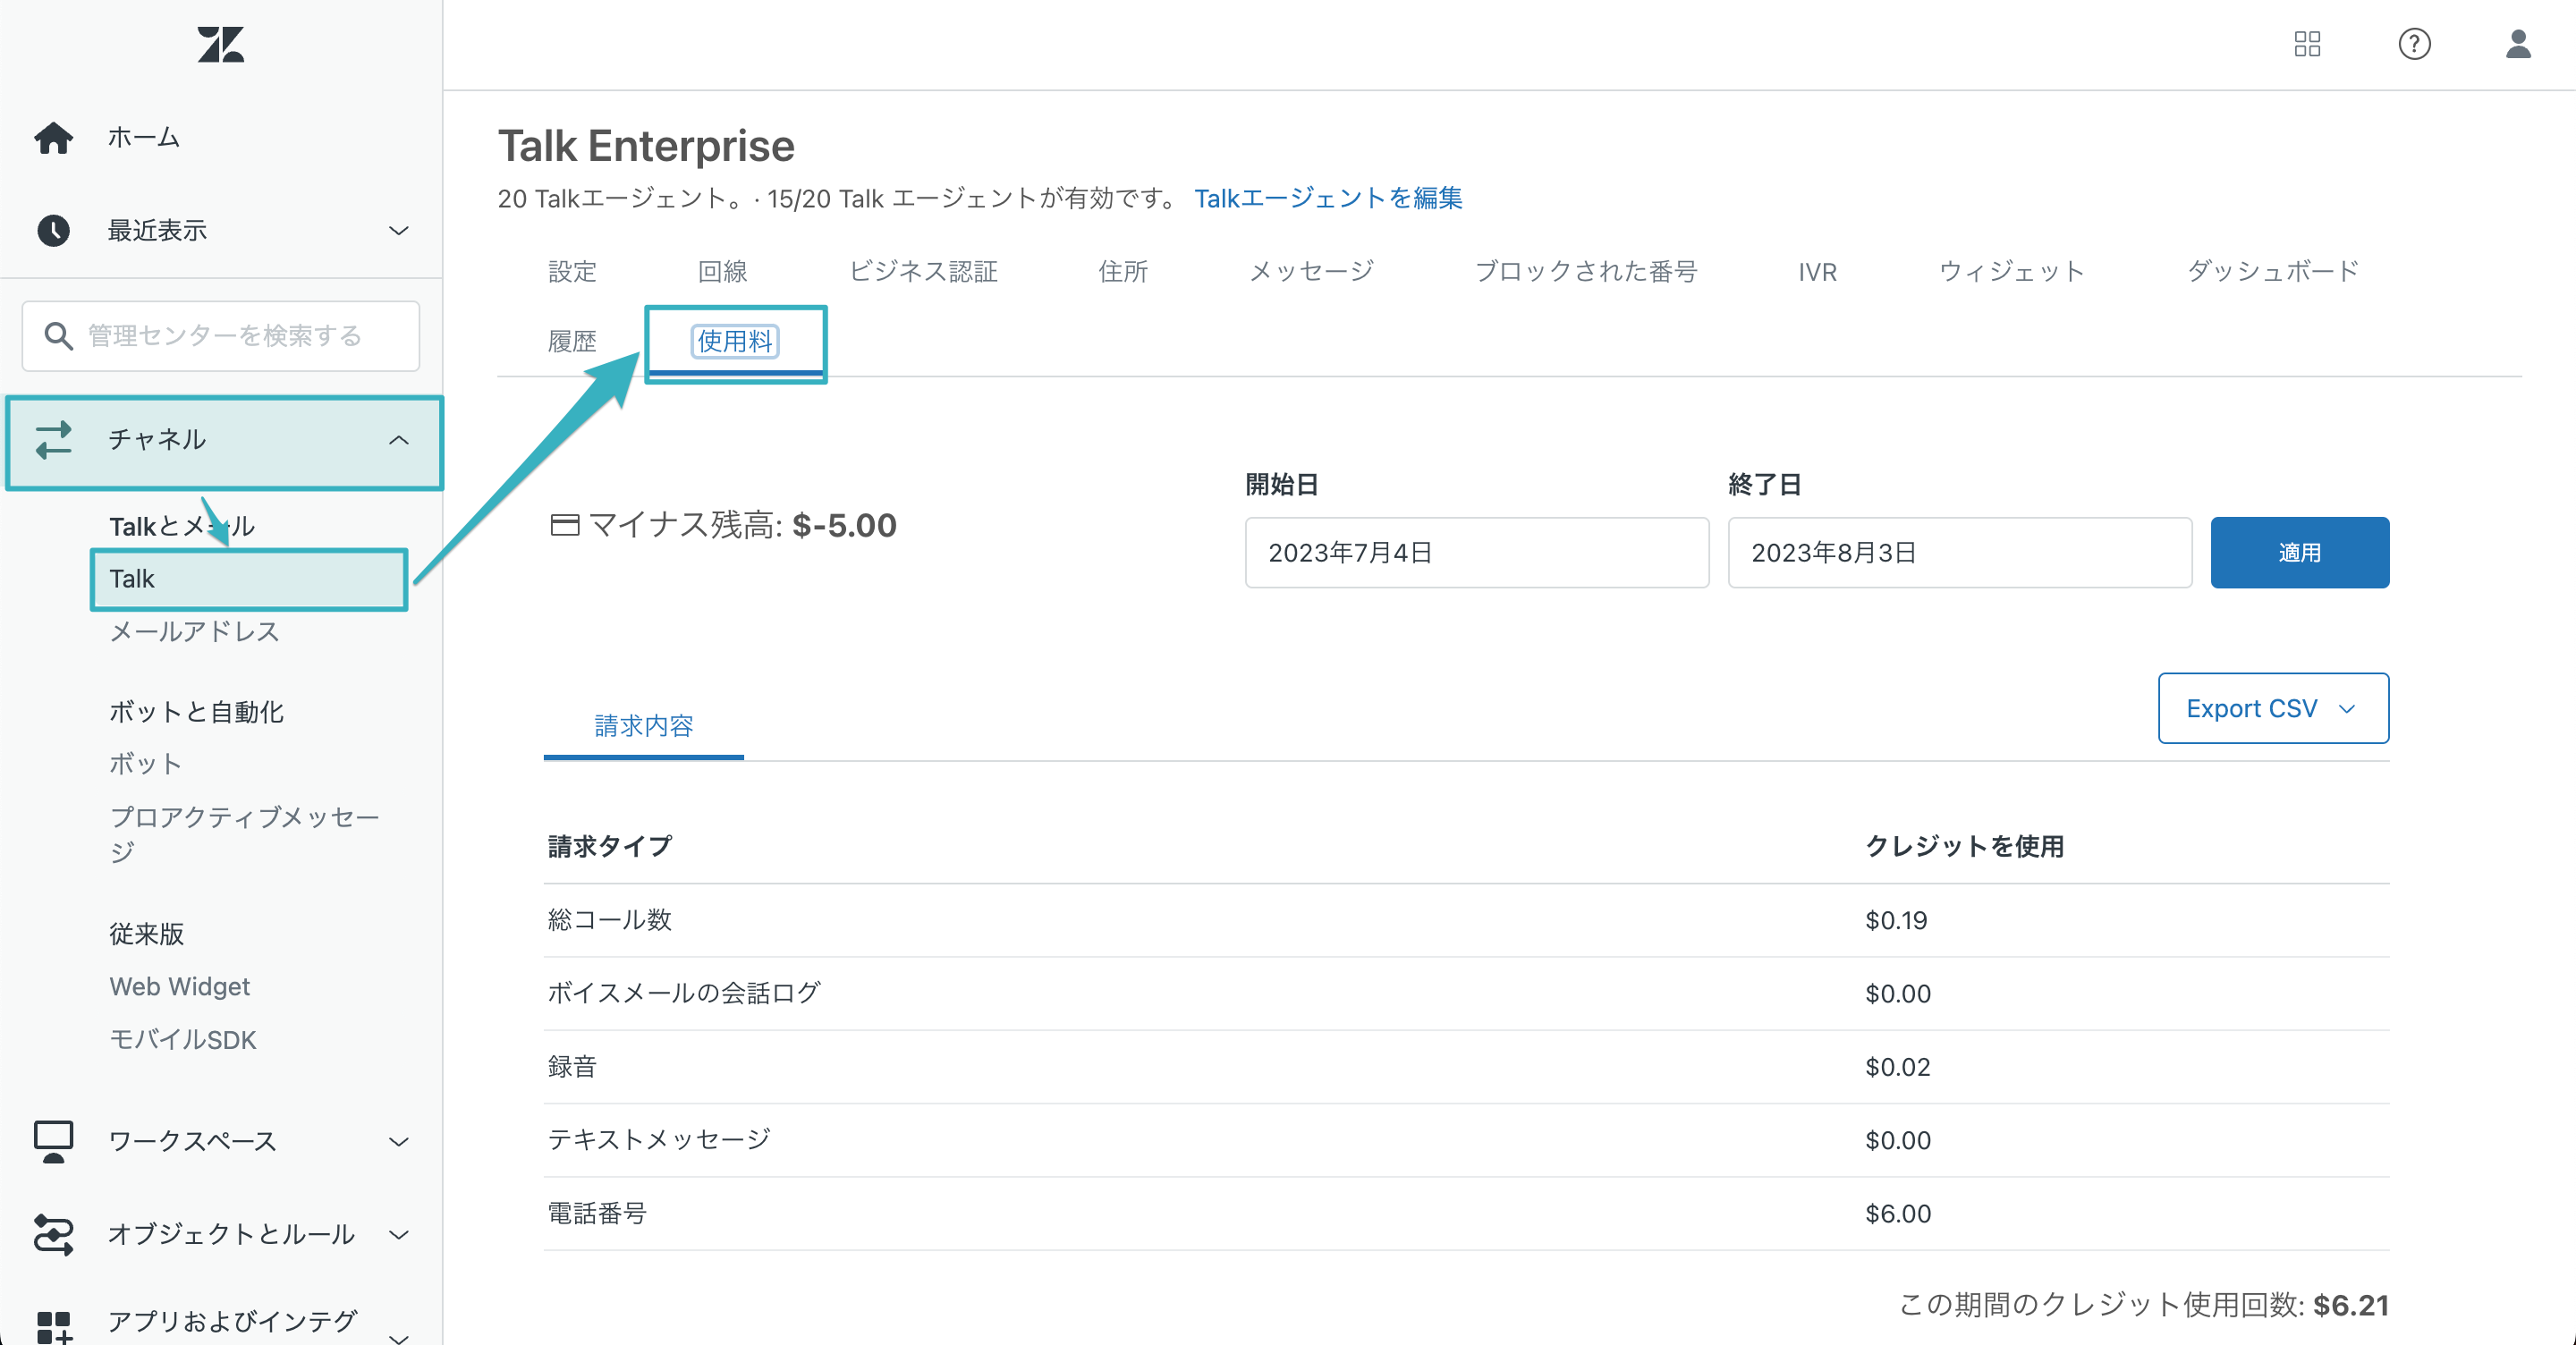This screenshot has height=1345, width=2576.
Task: Click the recent clock icon
Action: (54, 231)
